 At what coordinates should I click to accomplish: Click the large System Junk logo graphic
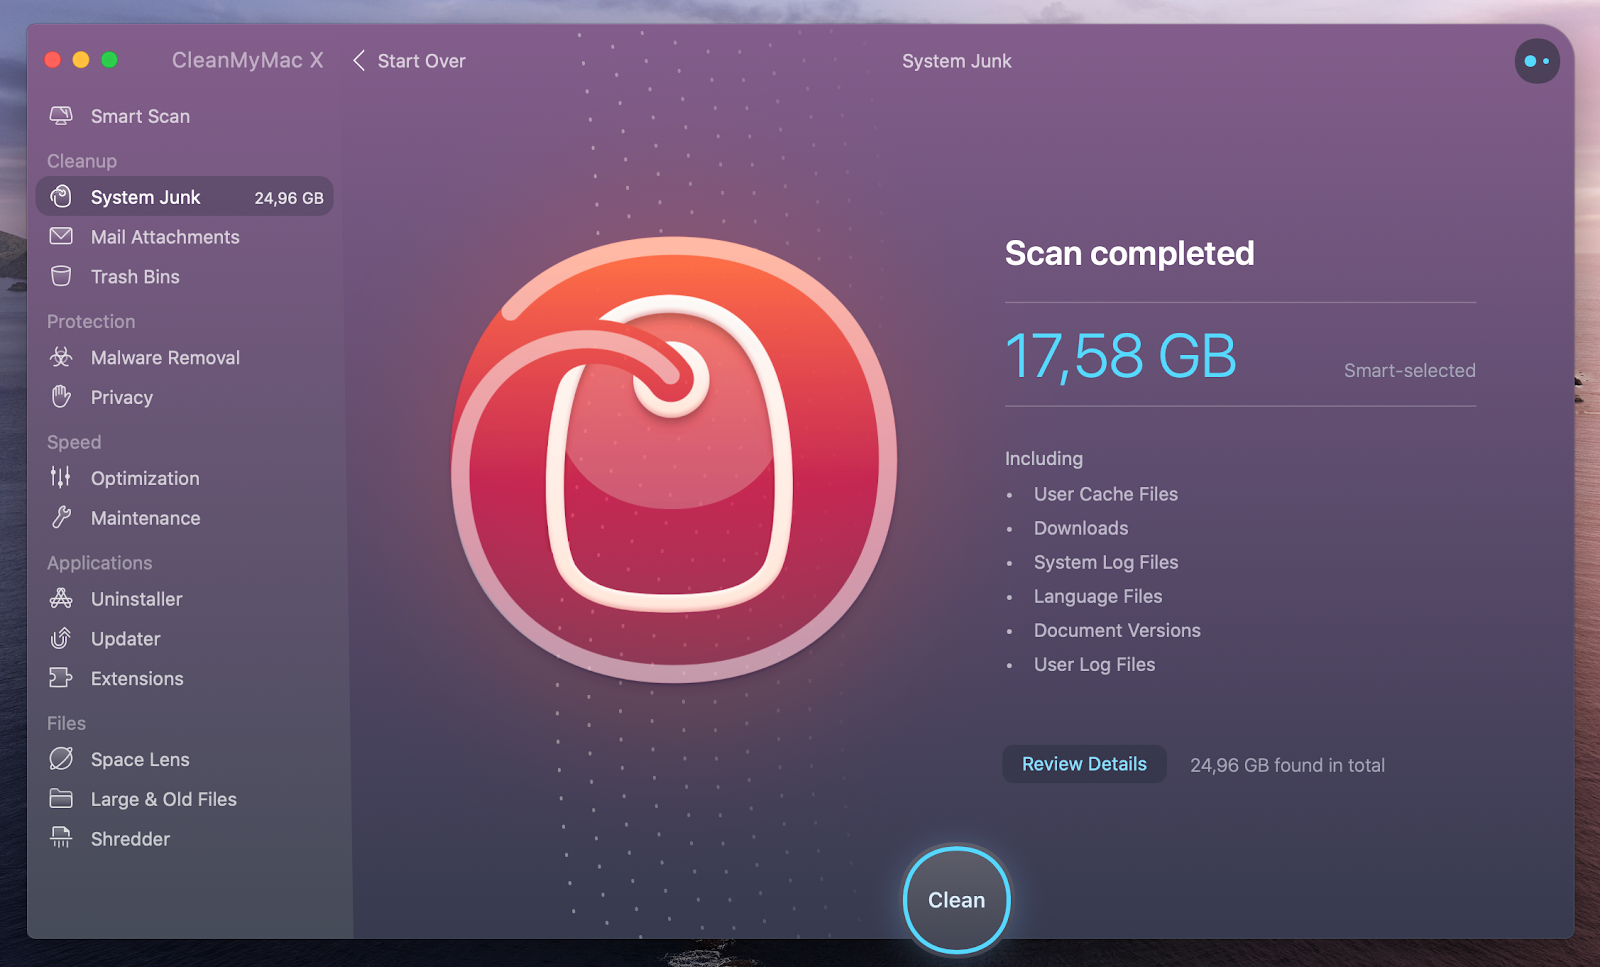click(674, 460)
